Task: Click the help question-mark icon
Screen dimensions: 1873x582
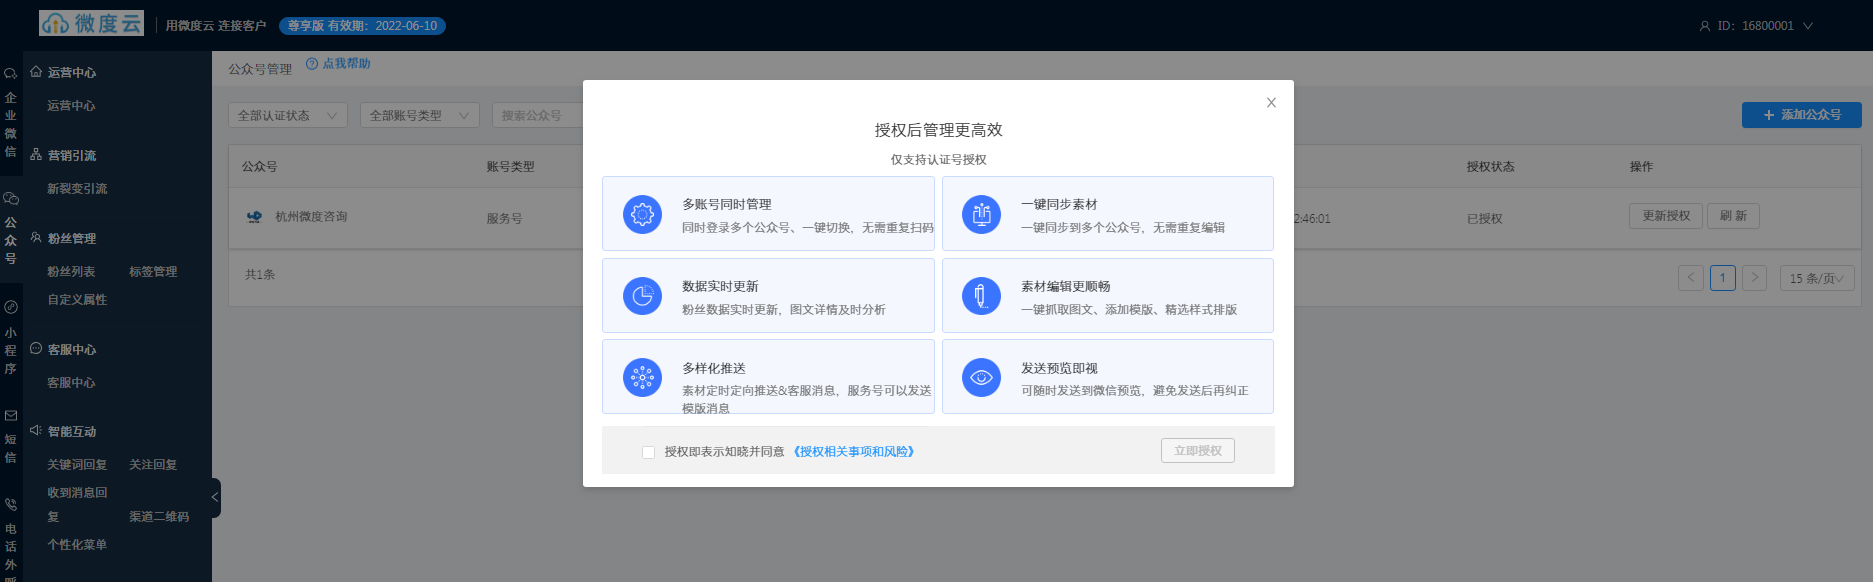Action: (x=312, y=64)
